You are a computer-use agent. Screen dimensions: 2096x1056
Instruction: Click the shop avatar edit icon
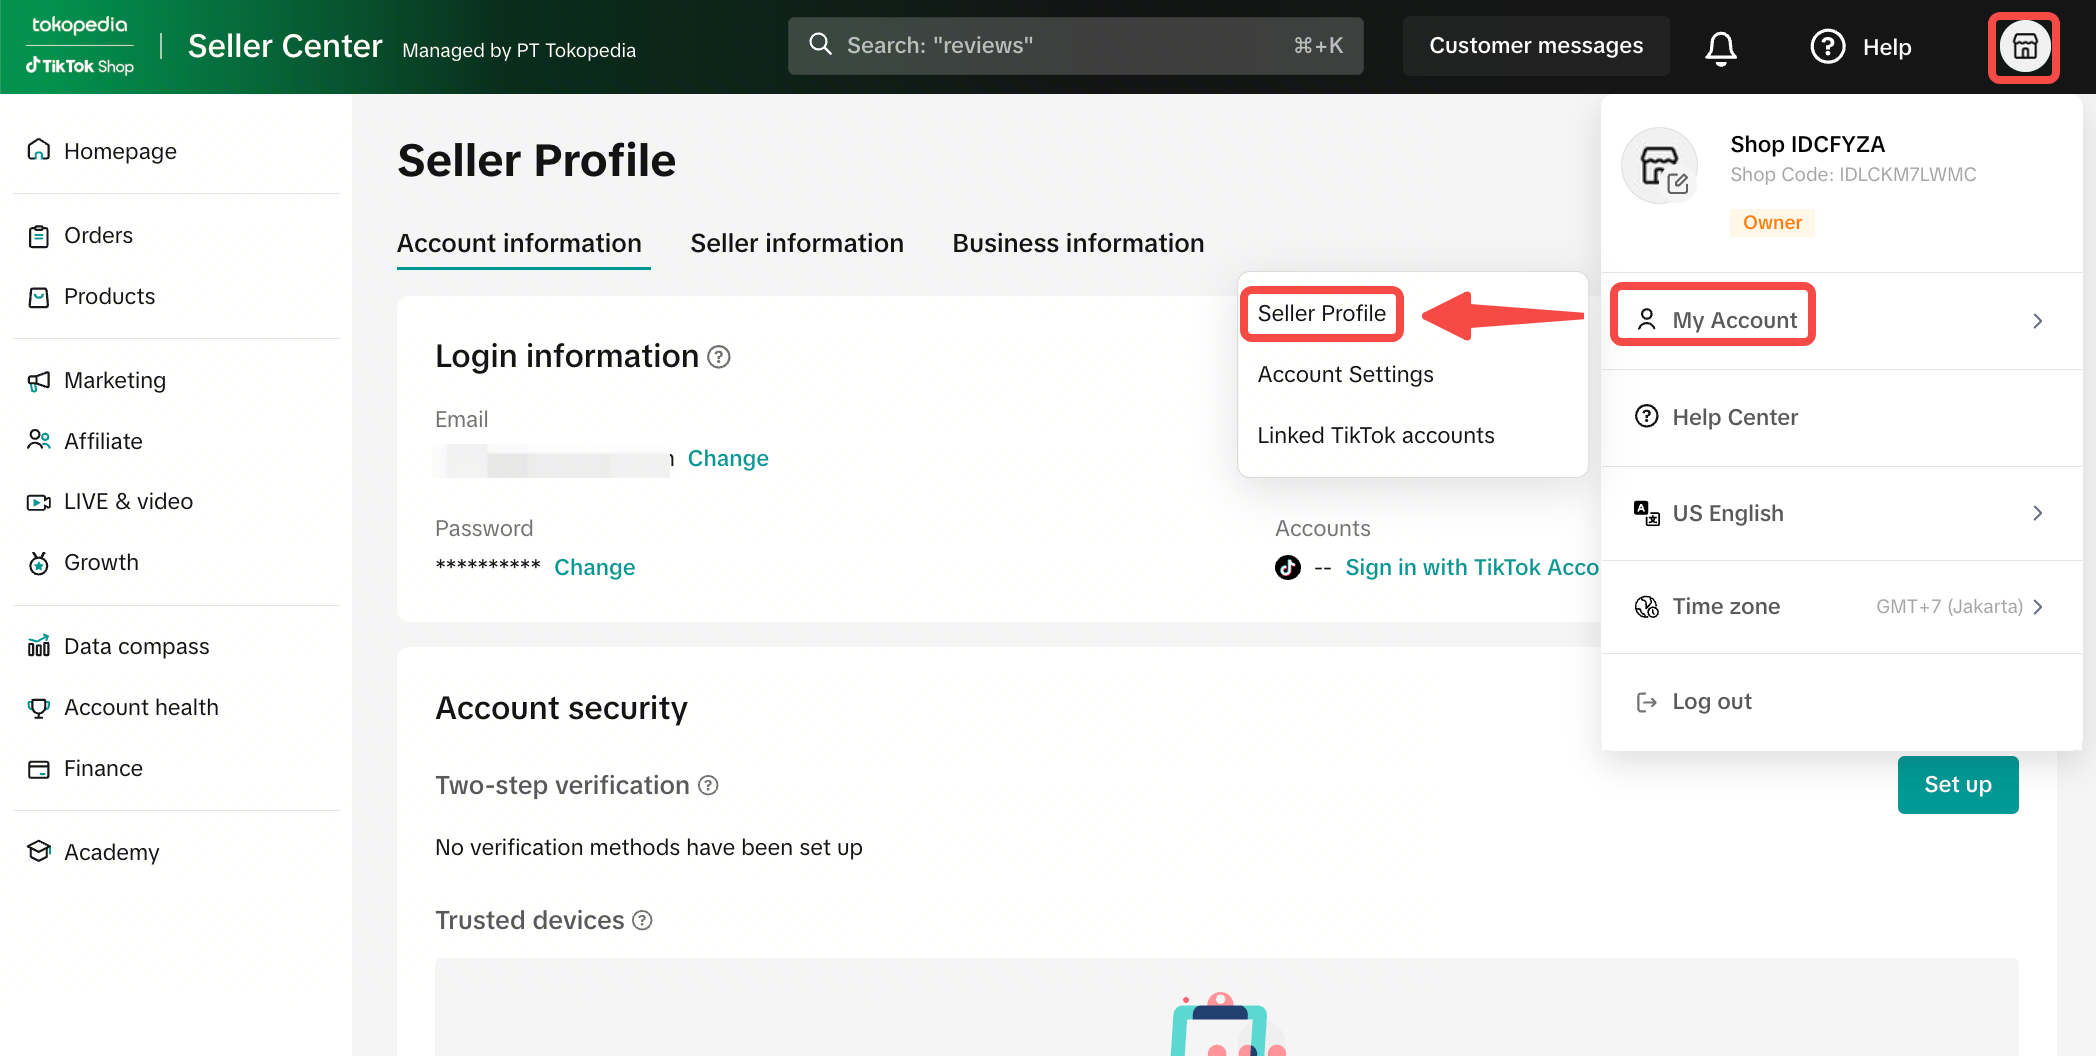point(1677,184)
